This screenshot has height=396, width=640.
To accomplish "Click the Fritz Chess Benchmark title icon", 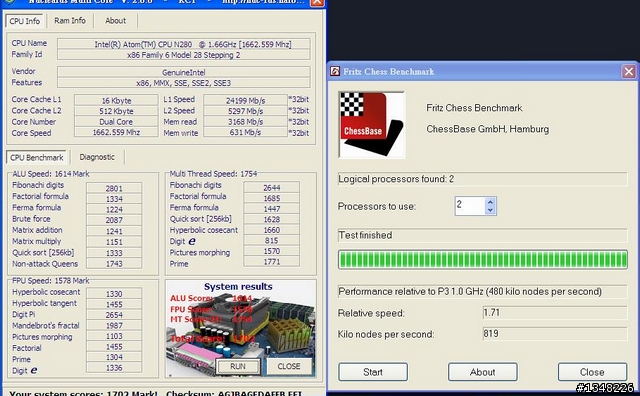I will coord(335,71).
